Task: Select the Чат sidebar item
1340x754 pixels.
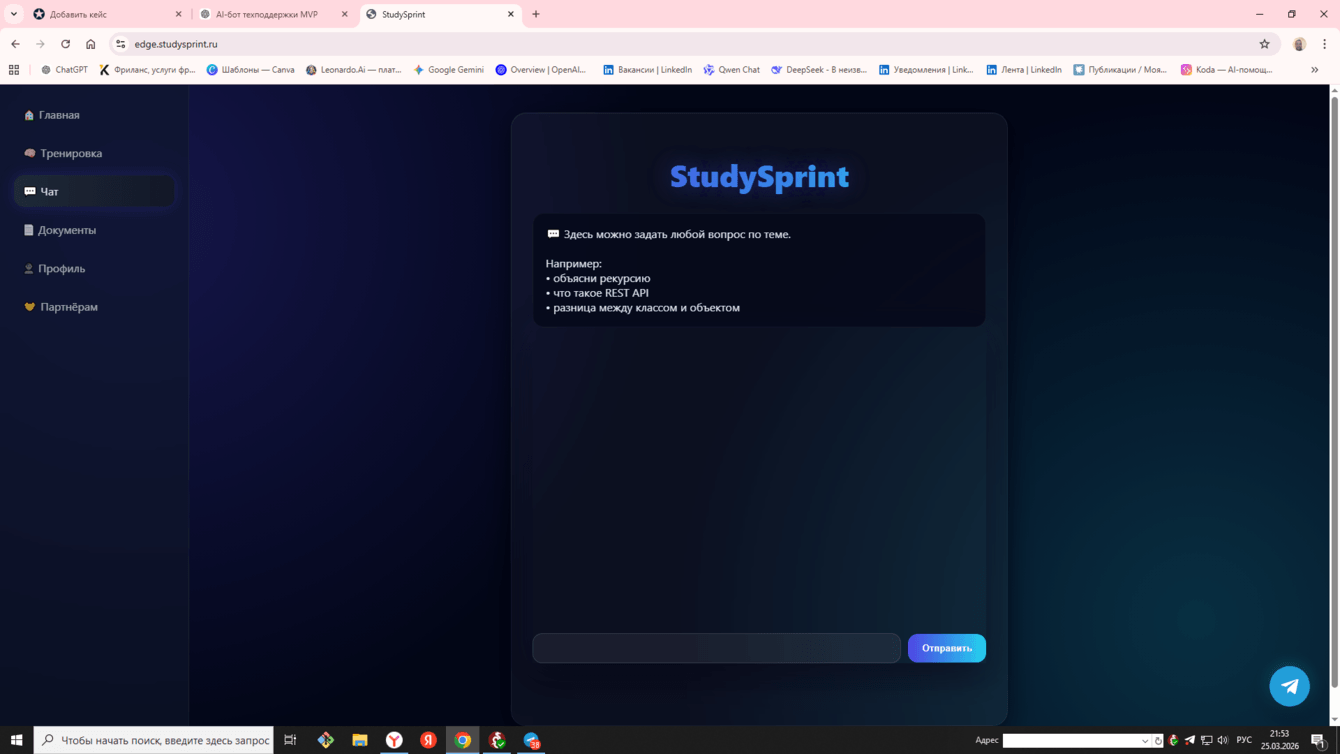Action: 94,191
